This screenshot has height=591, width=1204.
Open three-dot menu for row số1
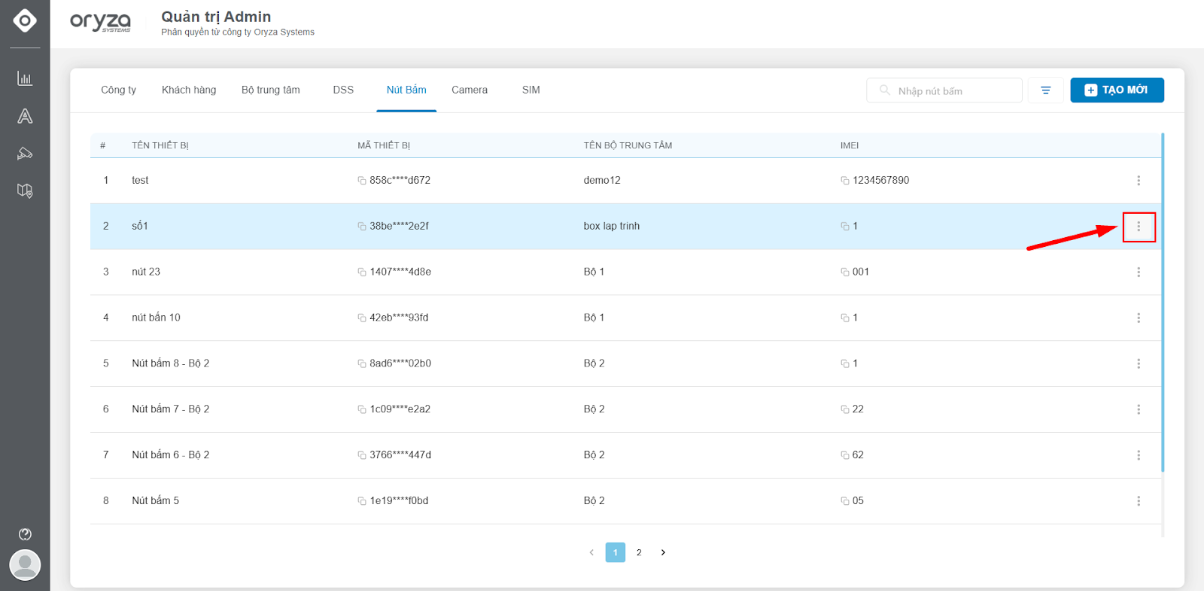coord(1138,227)
